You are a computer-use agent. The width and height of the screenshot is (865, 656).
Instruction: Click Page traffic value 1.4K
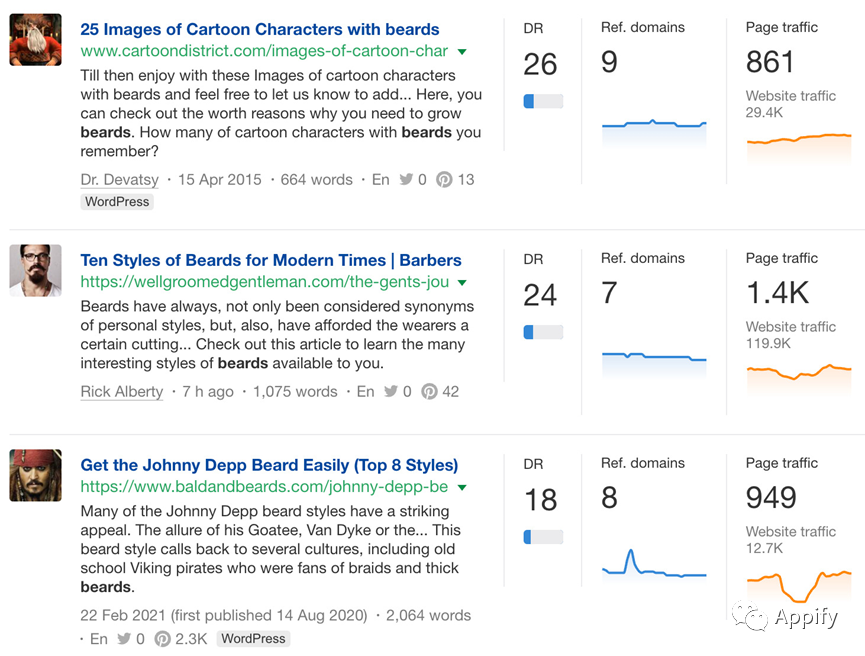[x=777, y=292]
